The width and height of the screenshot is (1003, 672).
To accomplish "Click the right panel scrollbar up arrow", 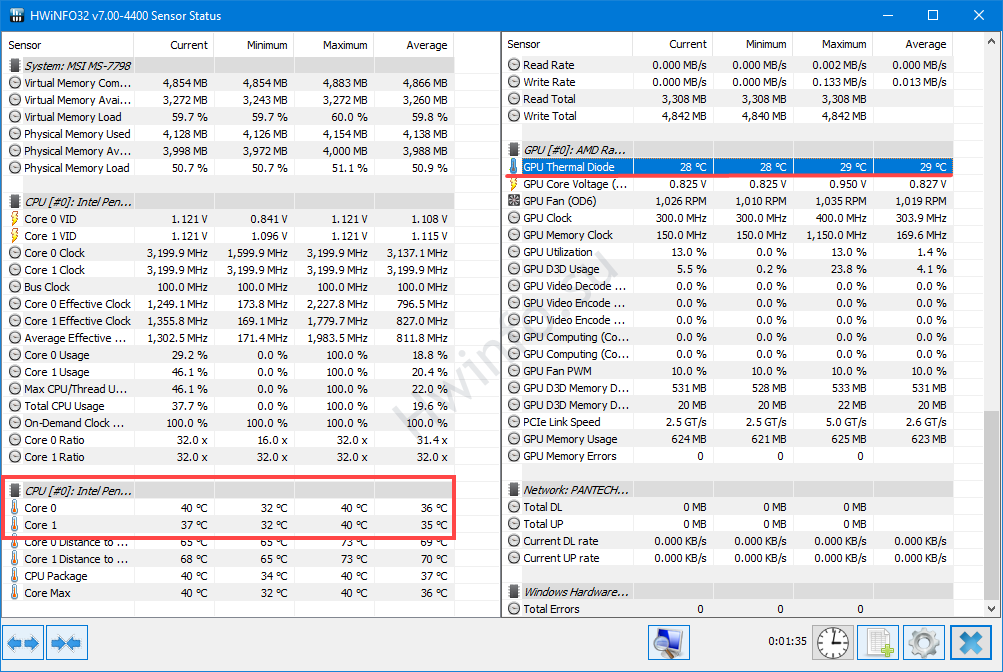I will [x=991, y=42].
